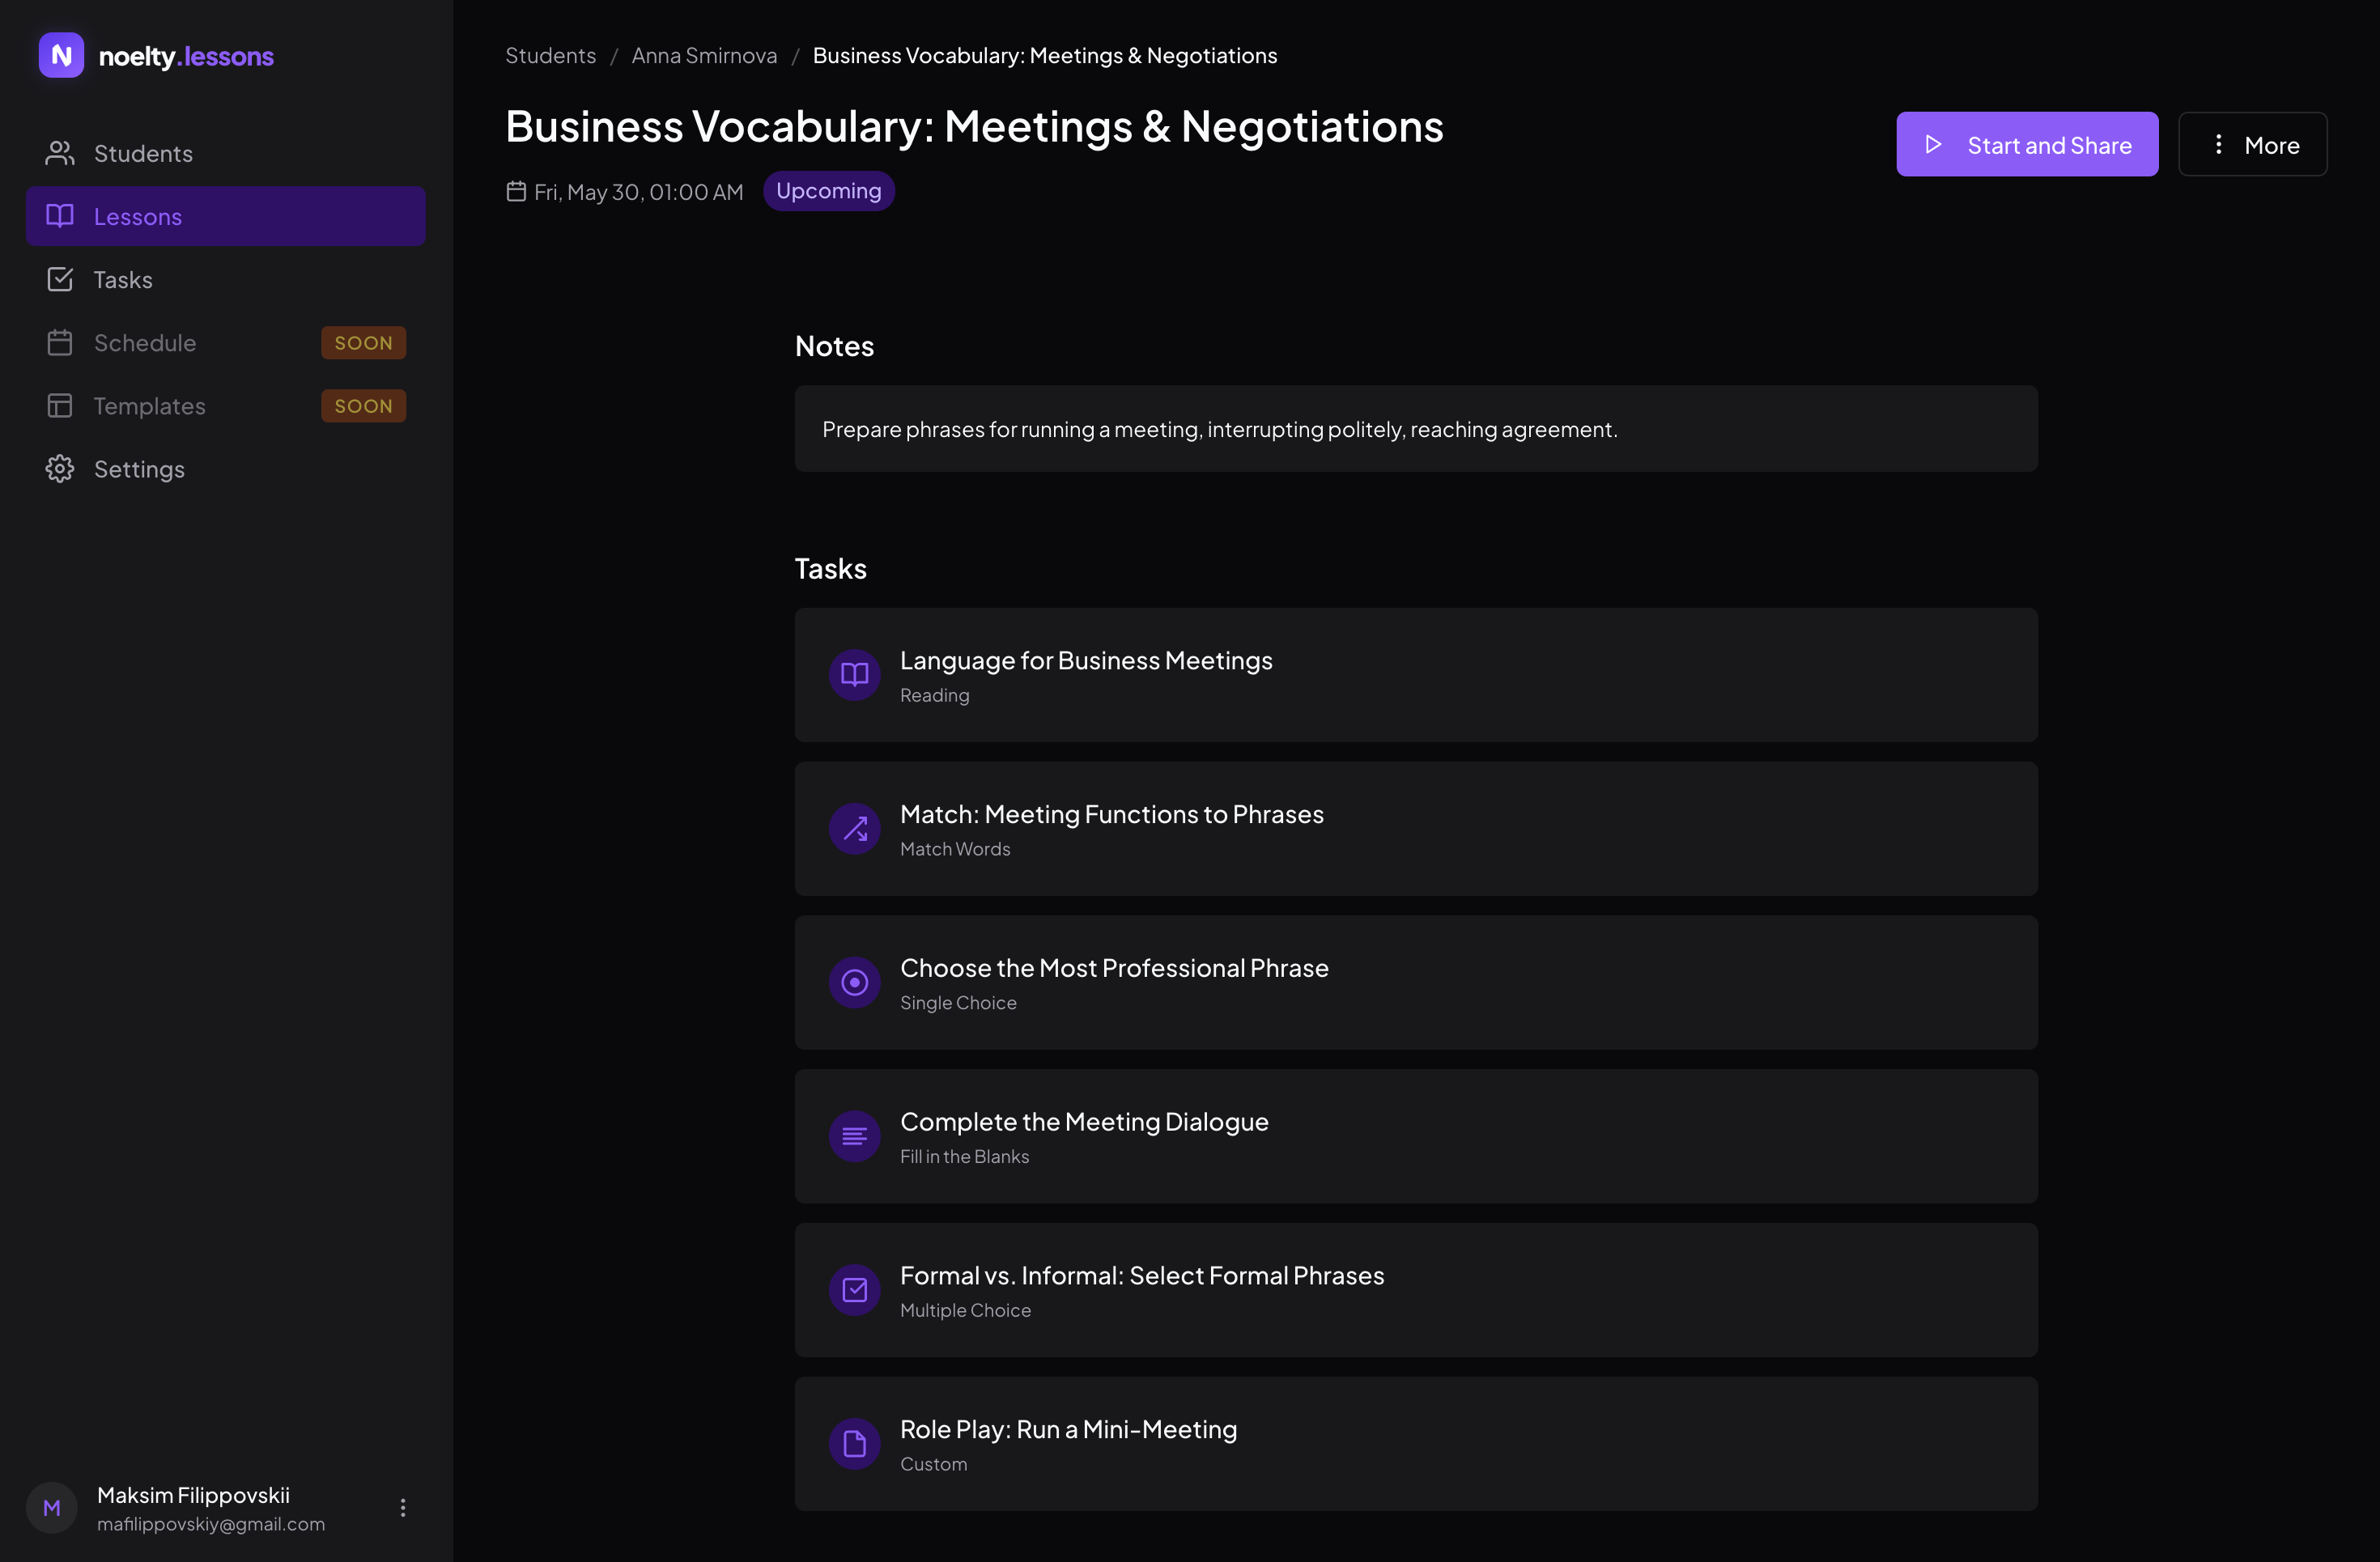Click the lines icon for Fill in the Blanks
Image resolution: width=2380 pixels, height=1562 pixels.
coord(854,1136)
